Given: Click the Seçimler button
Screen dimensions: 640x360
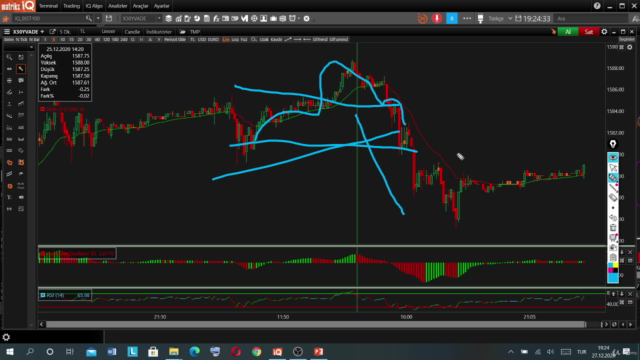Looking at the screenshot, I should pos(627,40).
